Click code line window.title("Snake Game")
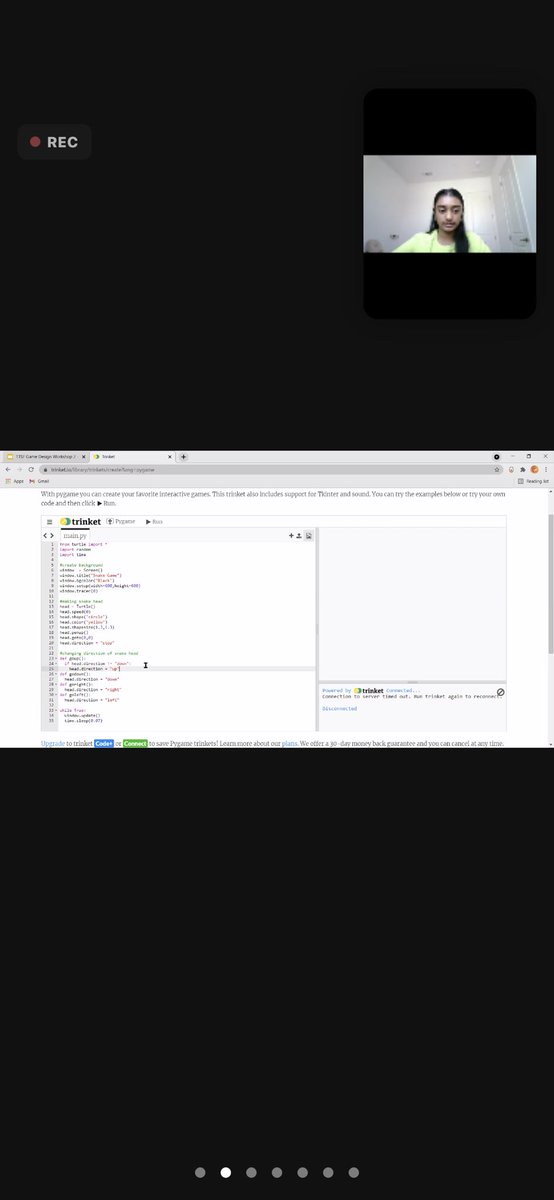Image resolution: width=554 pixels, height=1200 pixels. [90, 576]
